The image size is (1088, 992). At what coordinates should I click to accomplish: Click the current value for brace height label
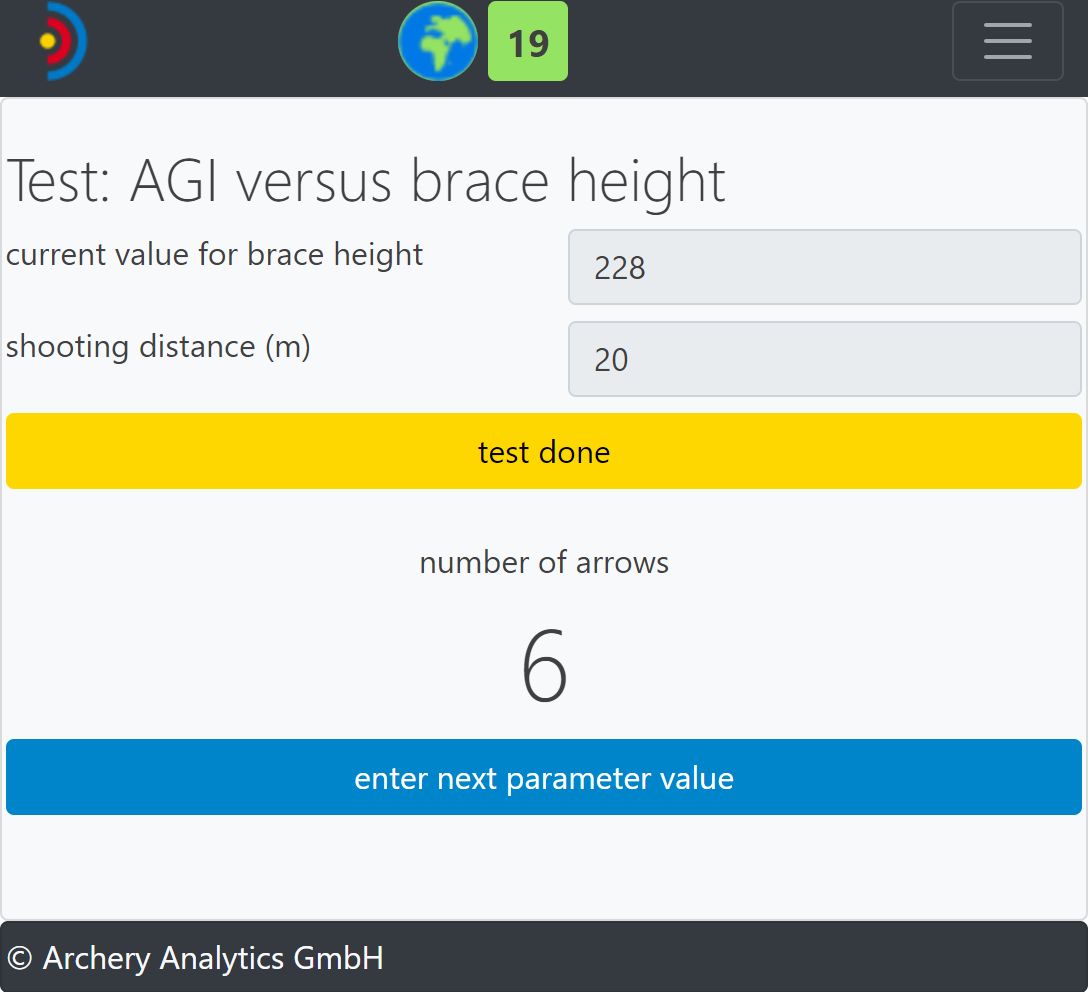click(215, 255)
